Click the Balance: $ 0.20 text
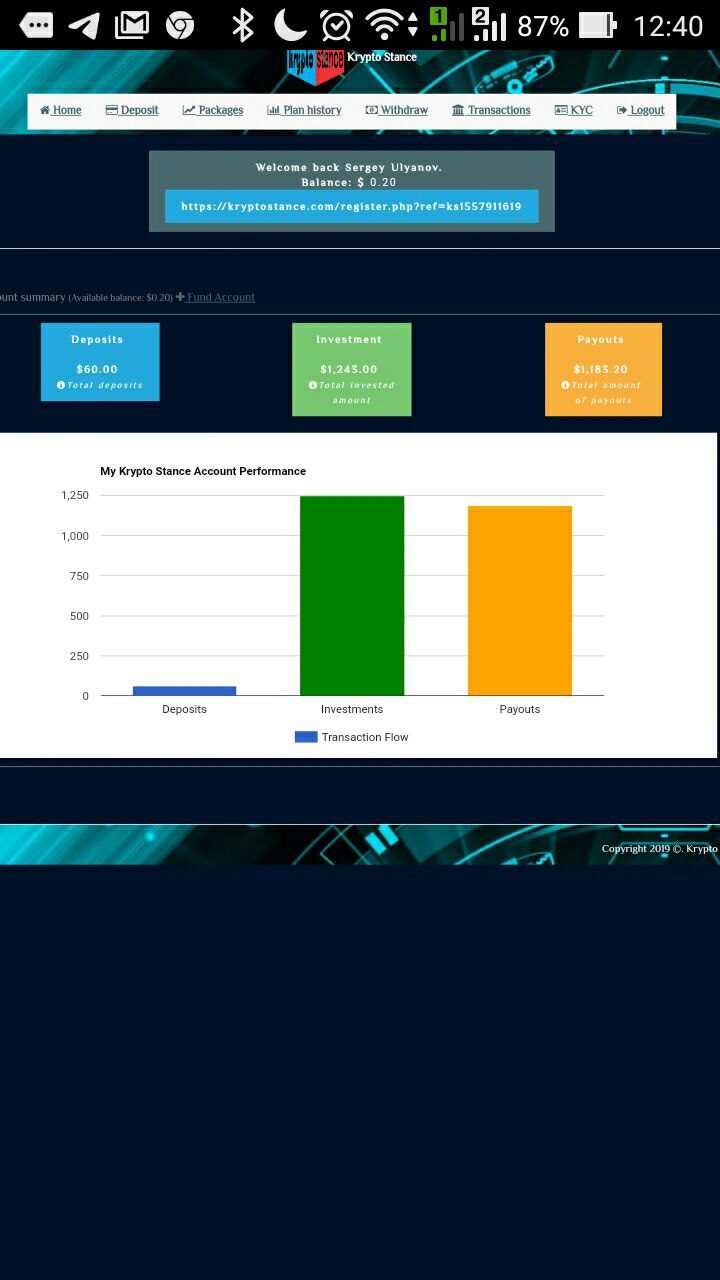 [x=349, y=182]
